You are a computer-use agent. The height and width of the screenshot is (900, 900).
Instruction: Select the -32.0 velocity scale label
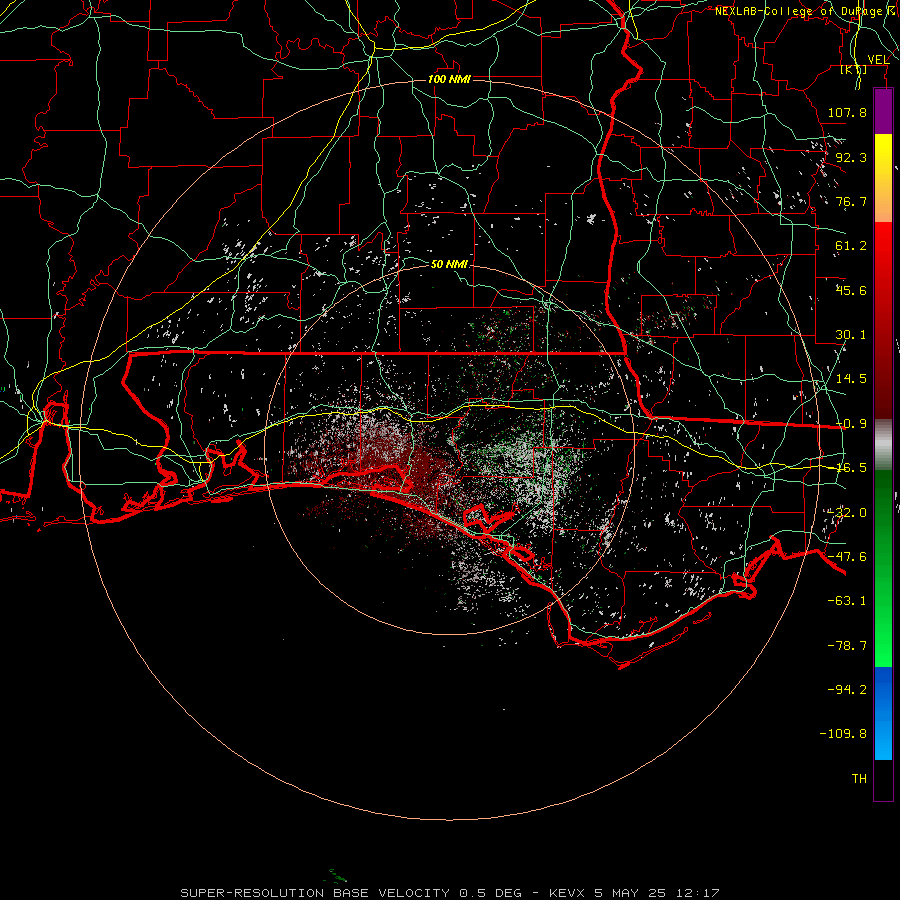click(x=847, y=513)
